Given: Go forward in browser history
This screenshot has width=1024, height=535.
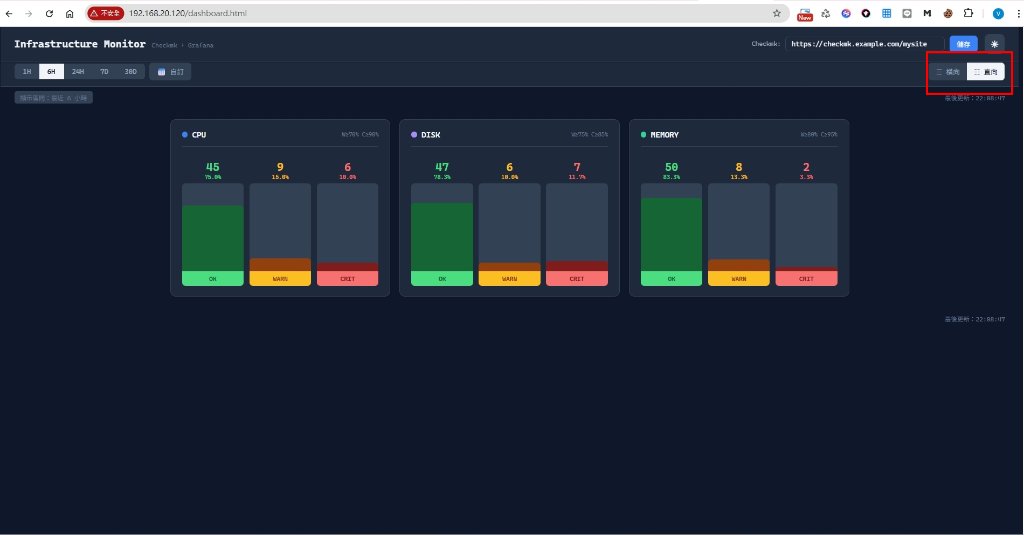Looking at the screenshot, I should pos(29,13).
